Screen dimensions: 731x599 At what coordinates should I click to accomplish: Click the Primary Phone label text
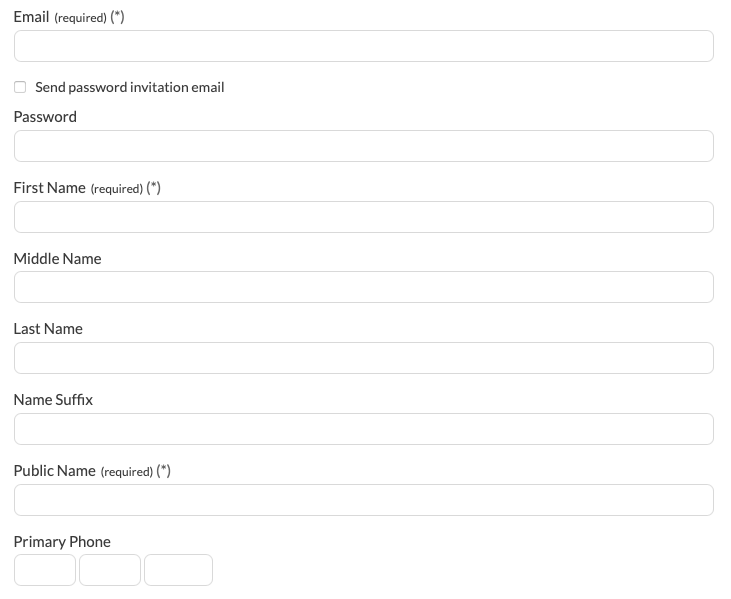(x=62, y=542)
